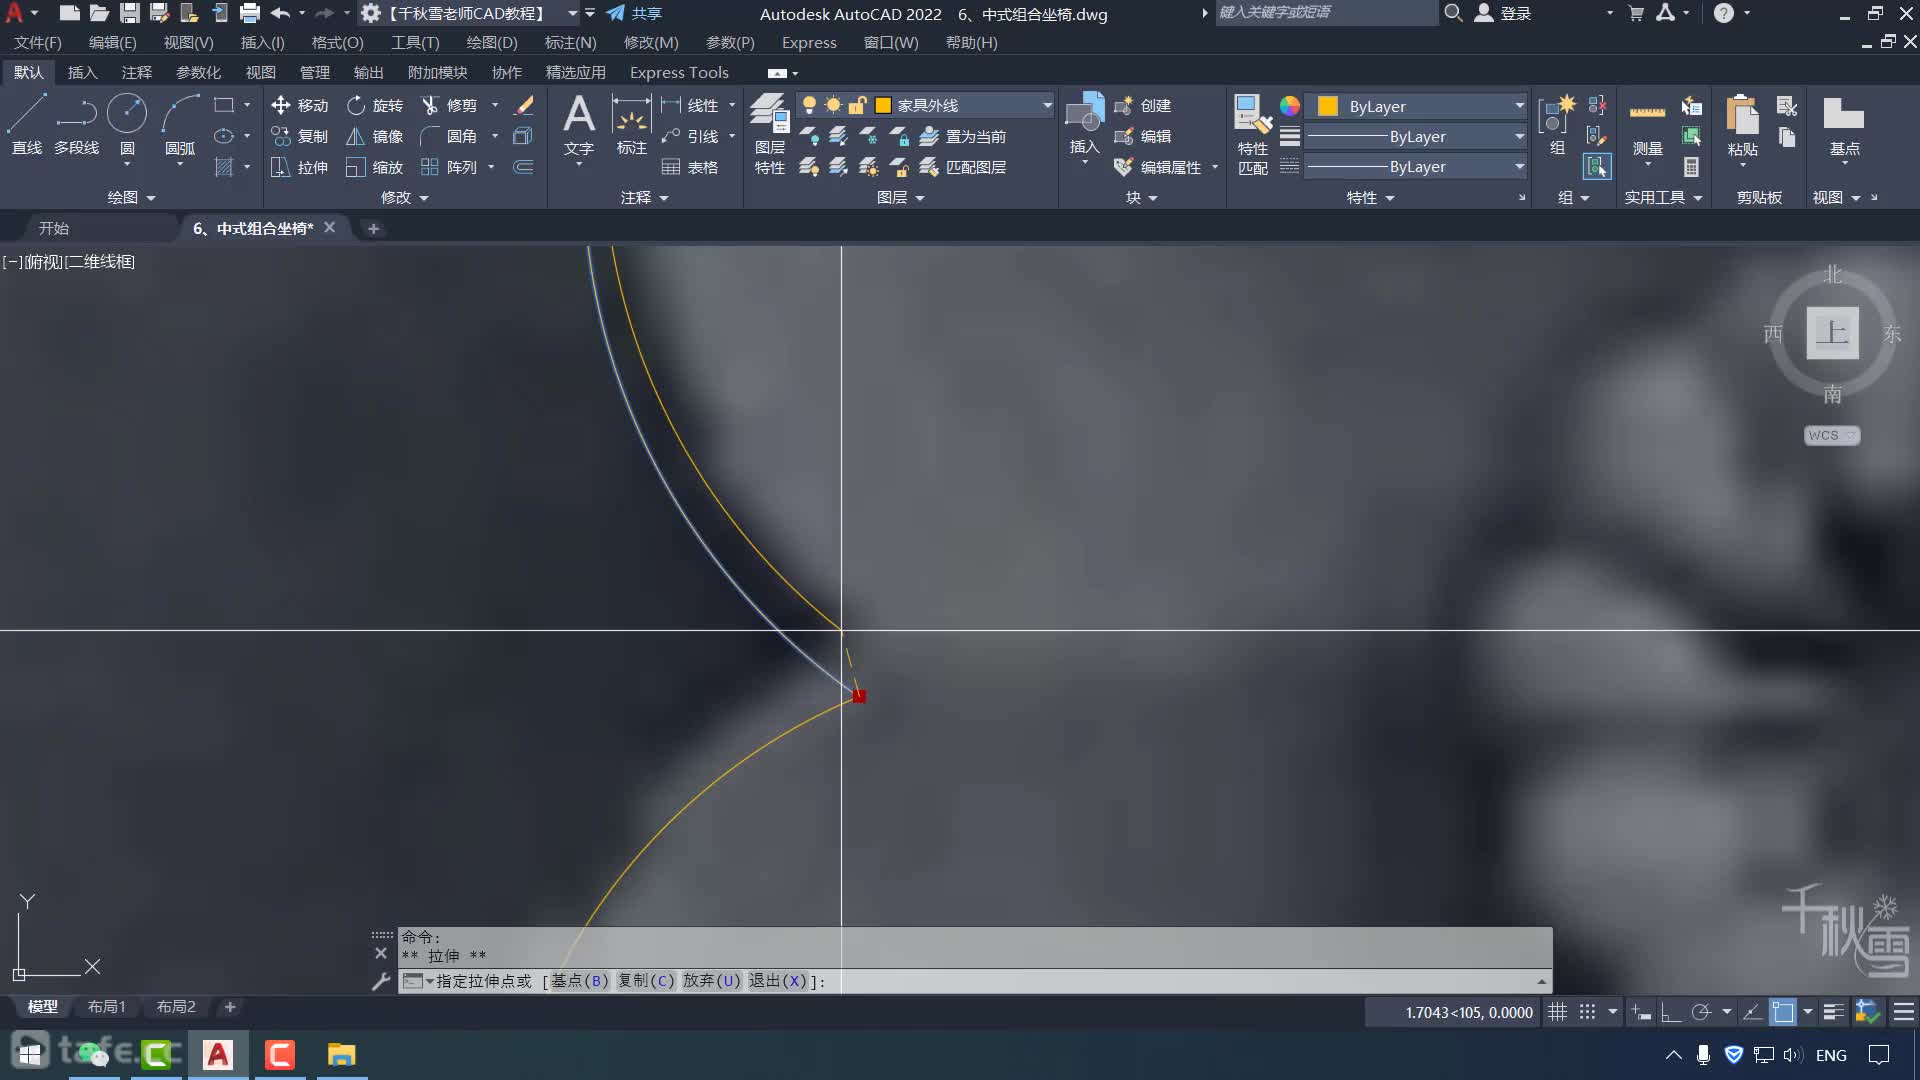Click the object color wheel icon
The height and width of the screenshot is (1080, 1920).
(1289, 105)
